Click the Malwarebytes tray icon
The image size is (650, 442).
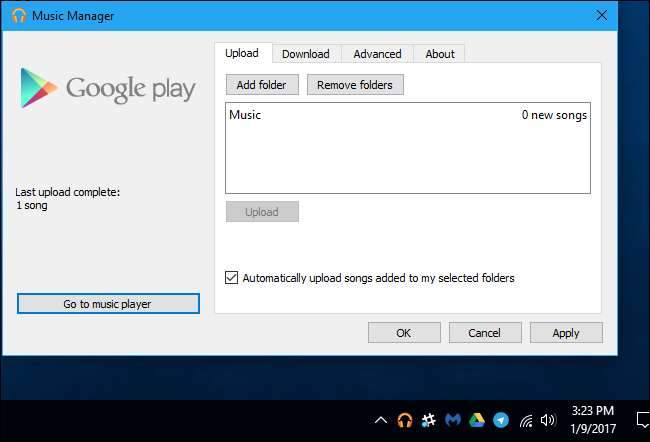452,420
